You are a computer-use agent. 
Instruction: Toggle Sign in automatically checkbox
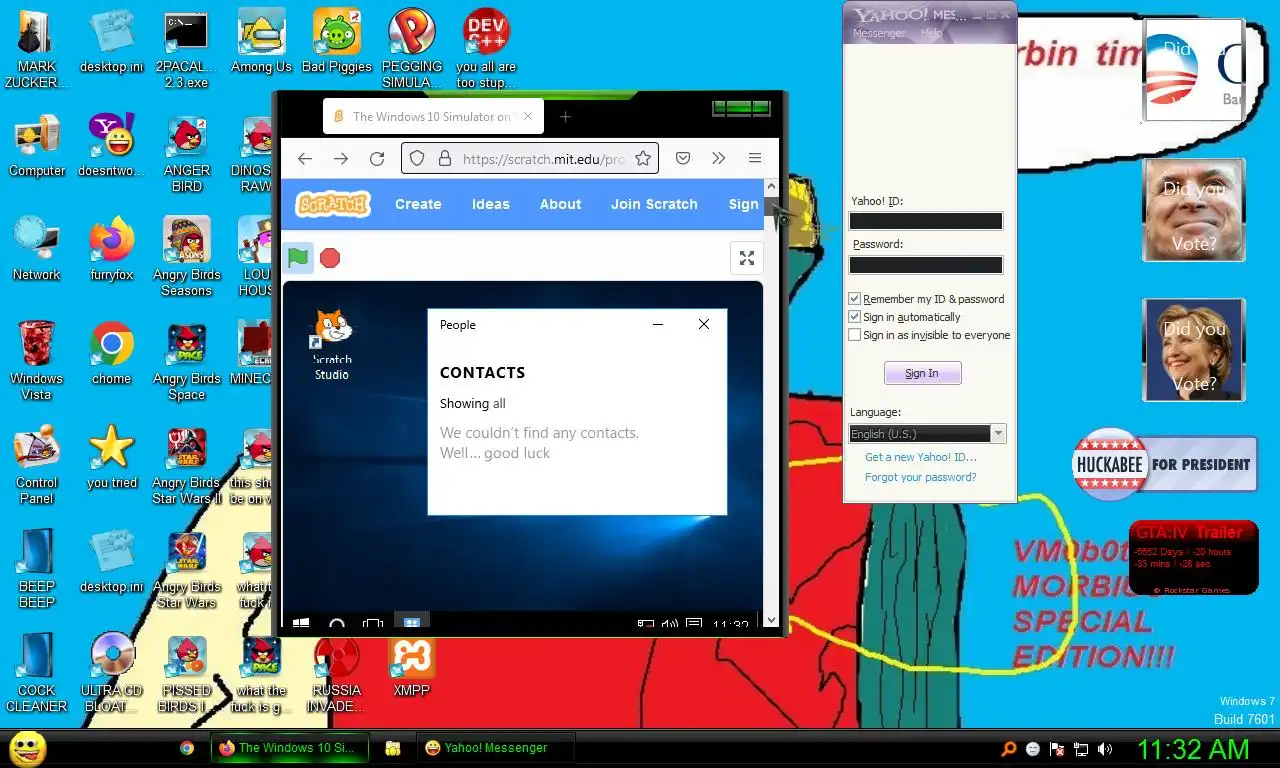[855, 317]
